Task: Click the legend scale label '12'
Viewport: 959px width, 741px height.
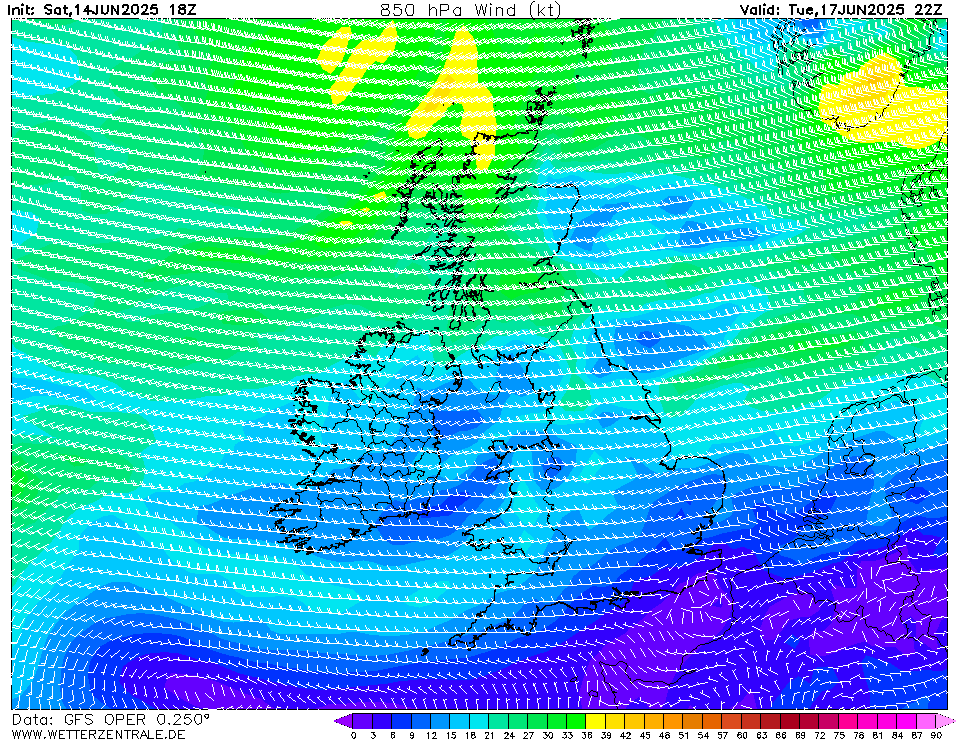Action: click(431, 735)
